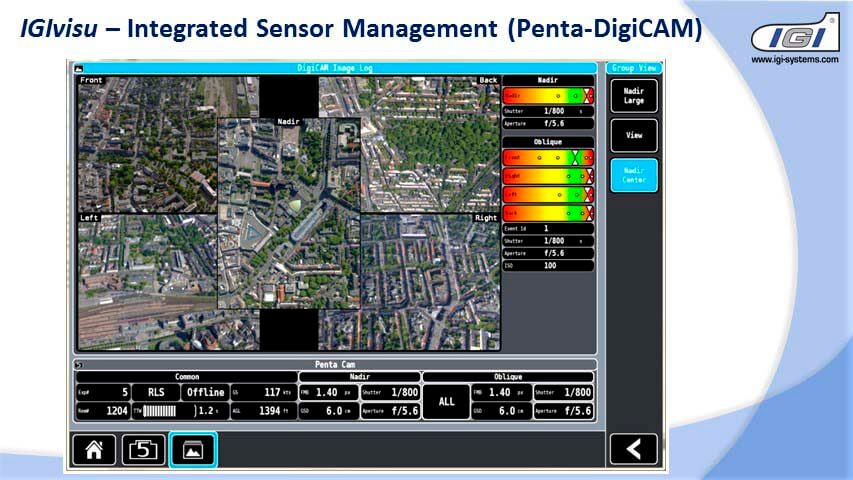This screenshot has width=853, height=480.
Task: Select Nadir Aperture f/5.6 in side panel
Action: [548, 124]
